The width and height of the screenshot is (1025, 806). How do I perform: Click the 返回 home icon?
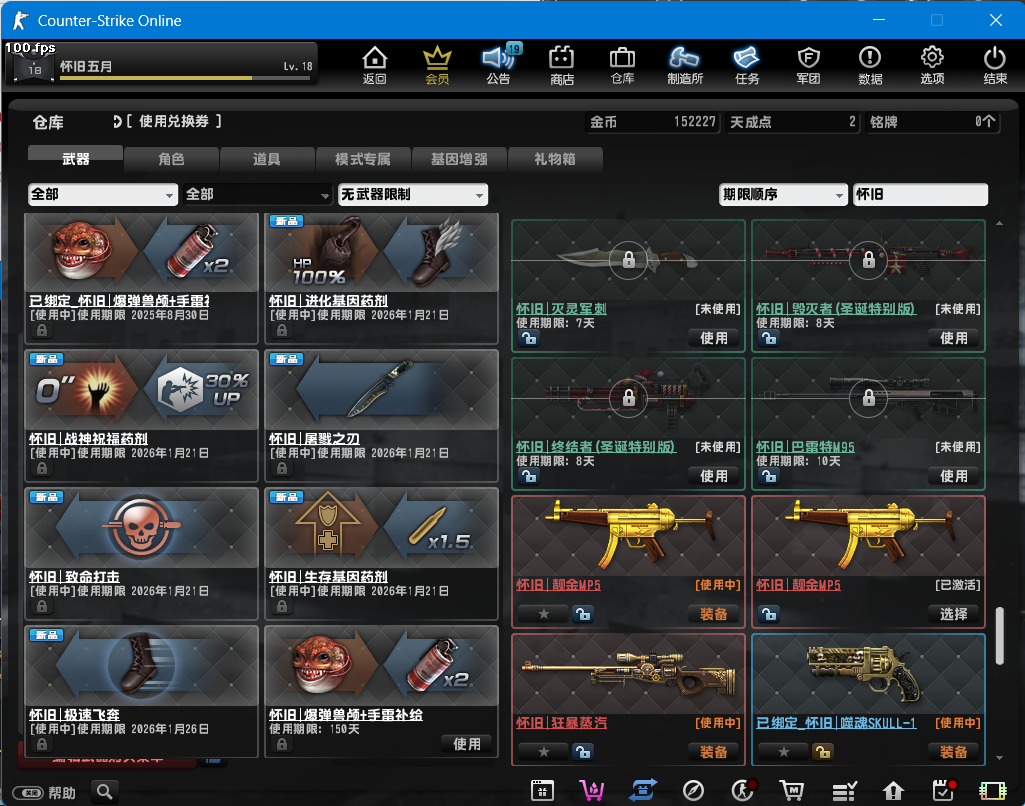pyautogui.click(x=375, y=65)
